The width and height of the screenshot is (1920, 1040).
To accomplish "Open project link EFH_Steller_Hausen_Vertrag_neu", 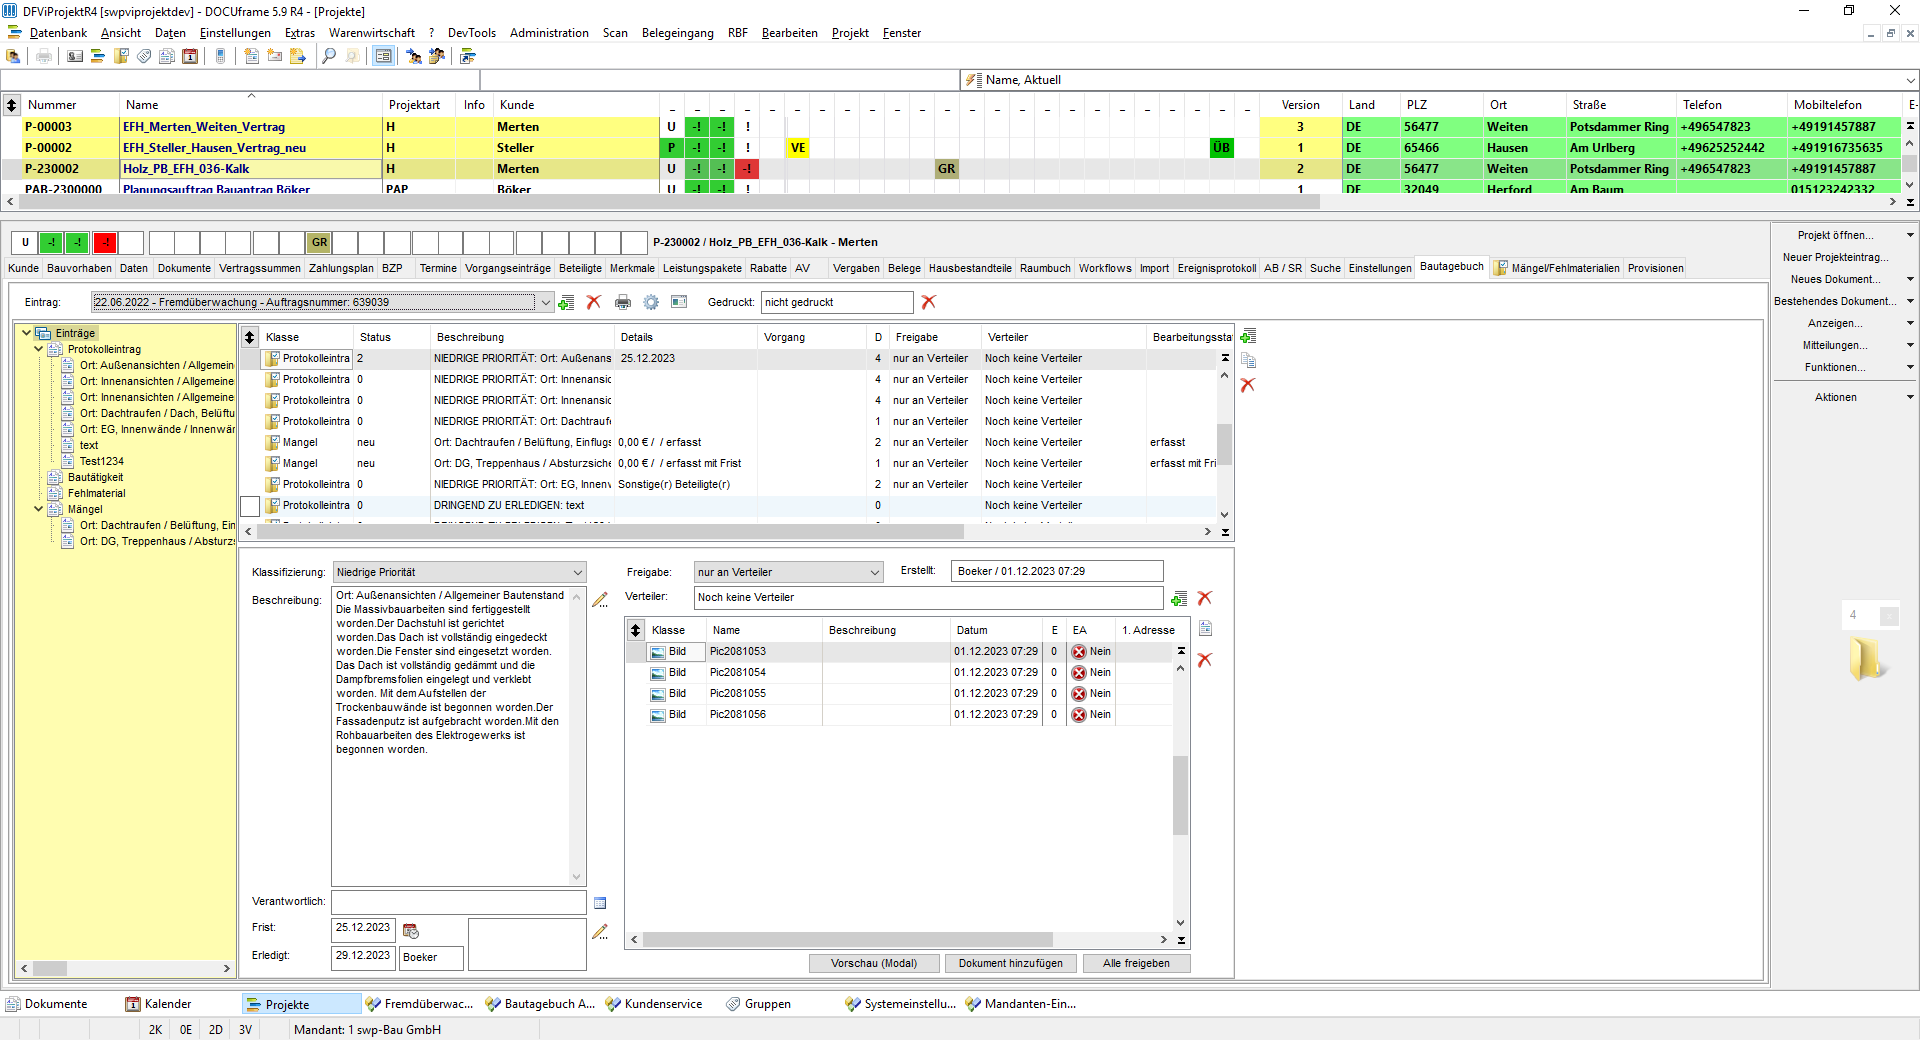I will [x=214, y=148].
